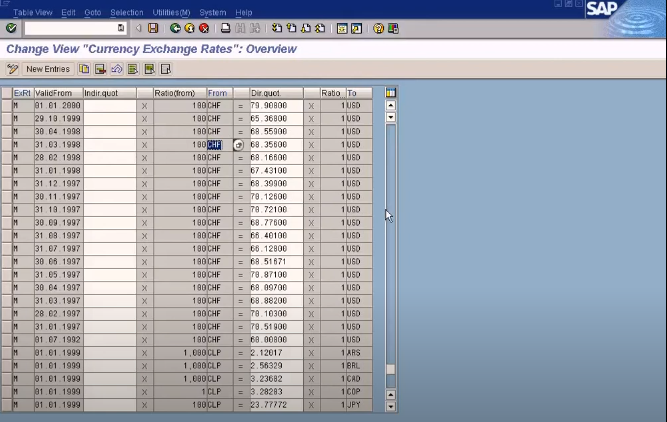667x422 pixels.
Task: Click the Generate shortcut icon
Action: [x=356, y=28]
